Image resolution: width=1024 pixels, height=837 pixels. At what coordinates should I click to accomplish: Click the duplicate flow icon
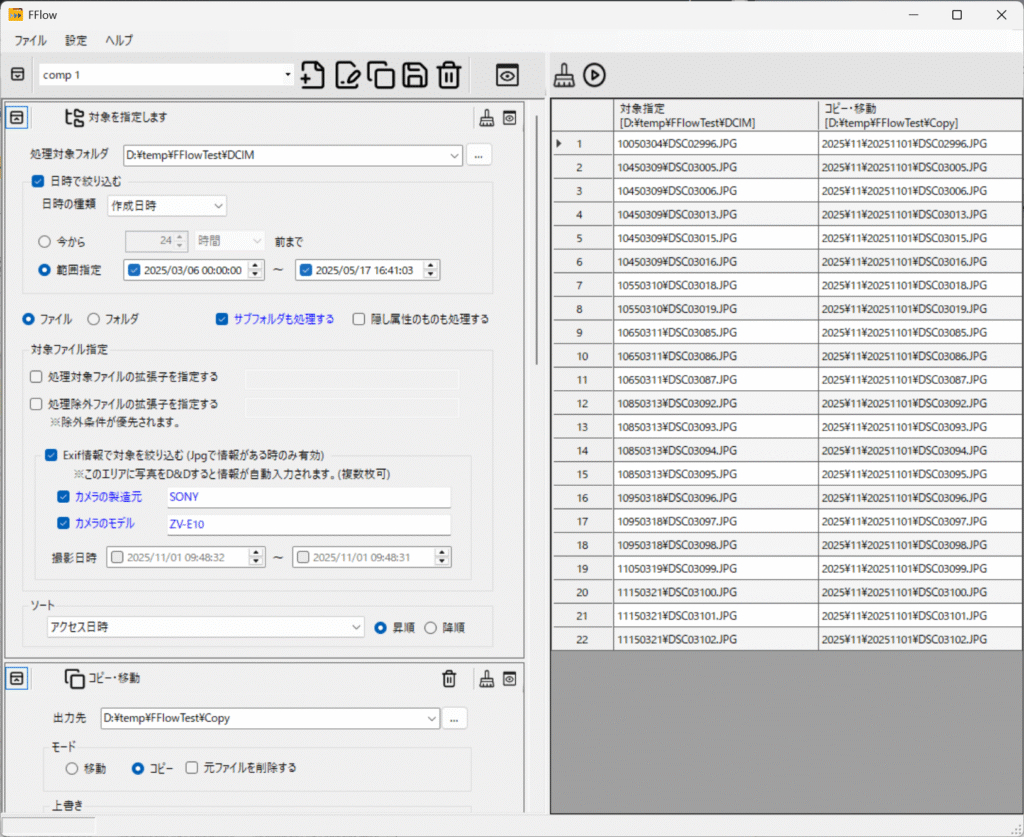coord(381,75)
